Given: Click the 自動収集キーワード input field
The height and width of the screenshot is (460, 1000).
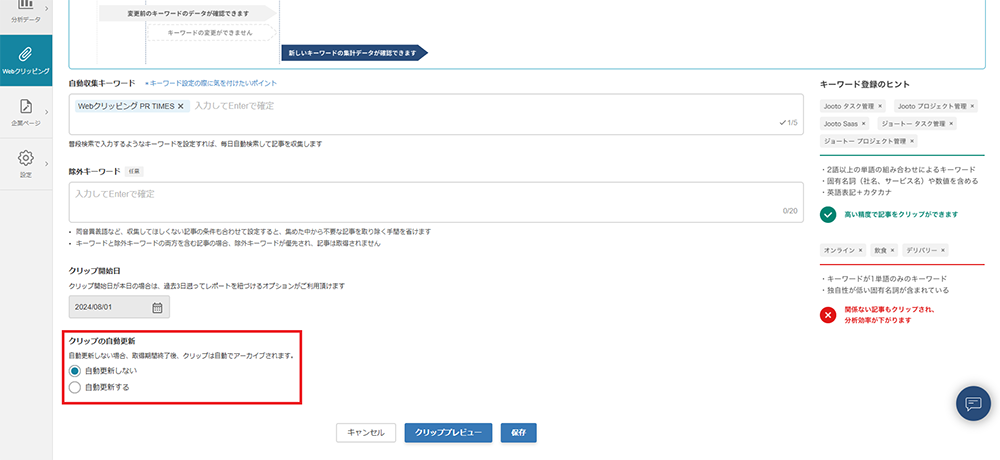Looking at the screenshot, I should [436, 114].
